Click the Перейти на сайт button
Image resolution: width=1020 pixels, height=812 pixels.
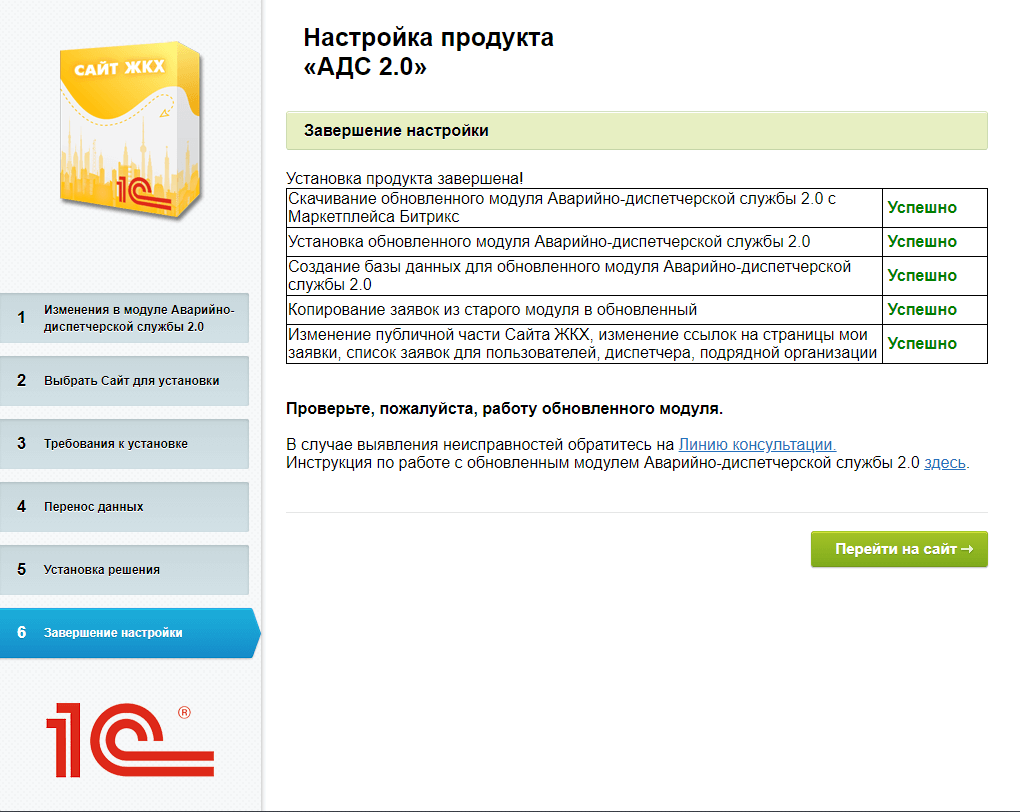pyautogui.click(x=899, y=549)
